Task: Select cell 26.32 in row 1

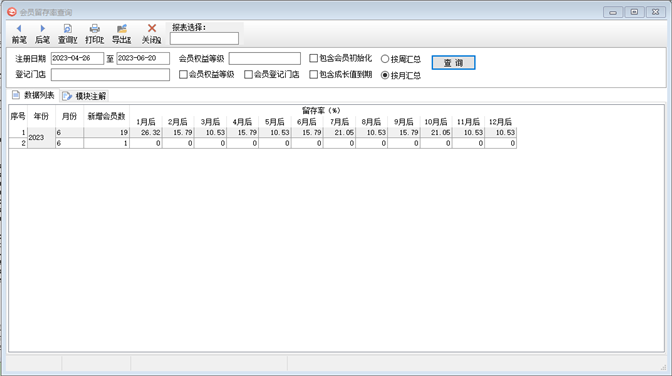Action: pos(146,132)
